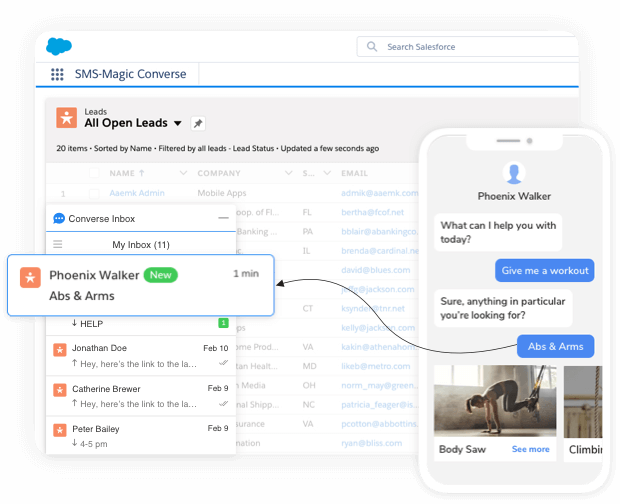Click the Climbing workout card thumbnail
620x504 pixels.
583,402
